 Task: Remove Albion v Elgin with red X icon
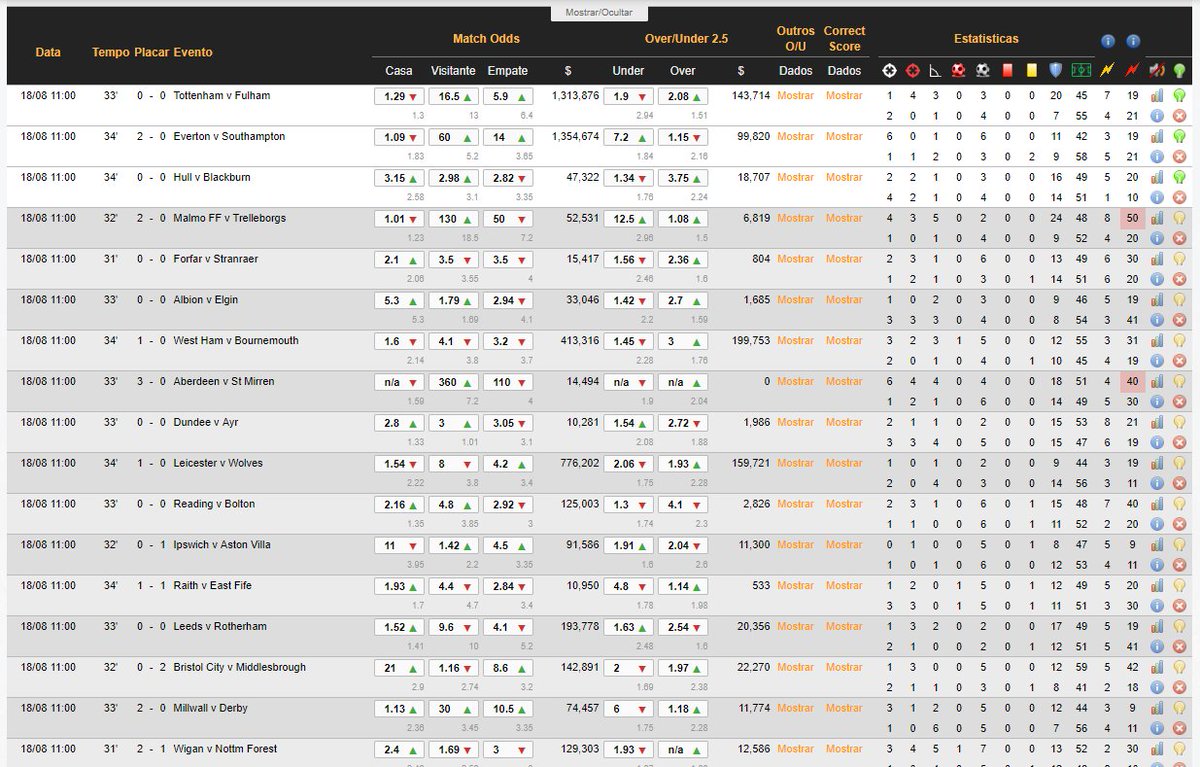coord(1179,320)
